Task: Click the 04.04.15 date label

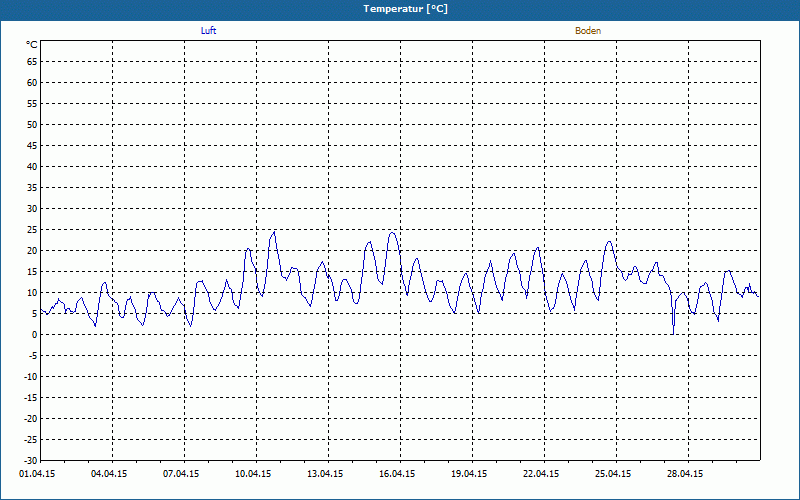Action: point(109,474)
